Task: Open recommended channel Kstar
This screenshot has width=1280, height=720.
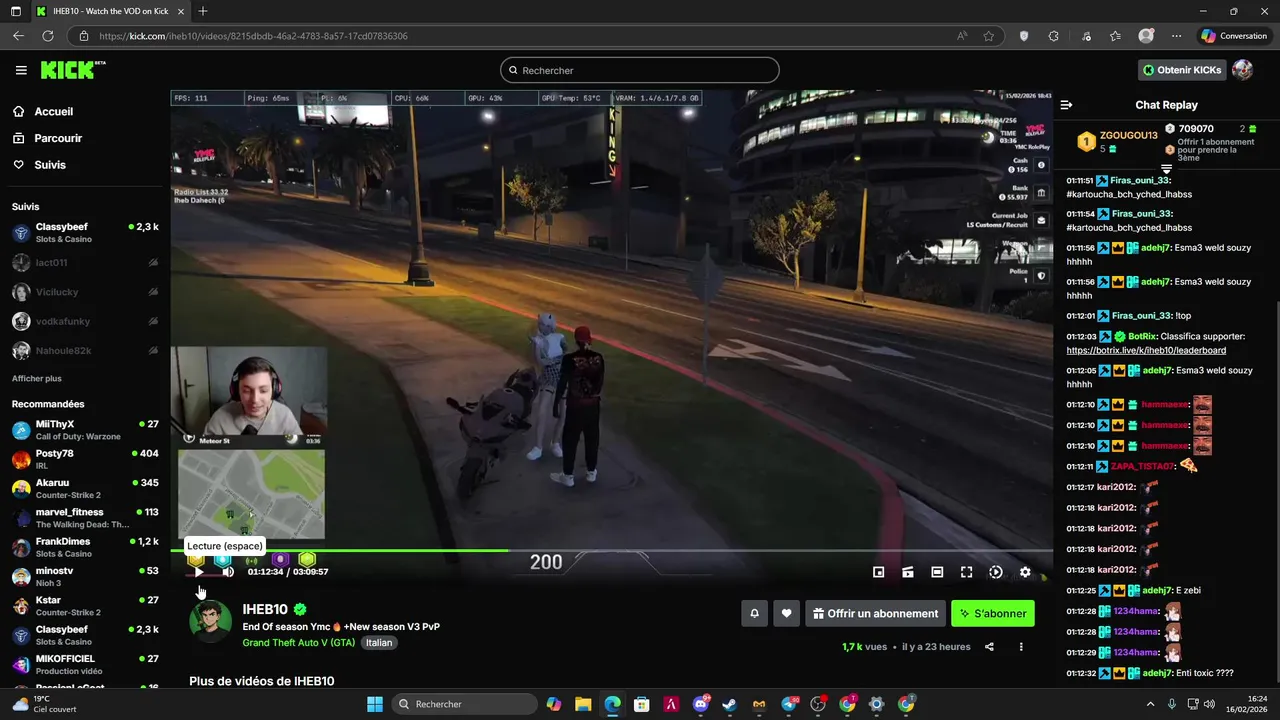Action: tap(85, 606)
